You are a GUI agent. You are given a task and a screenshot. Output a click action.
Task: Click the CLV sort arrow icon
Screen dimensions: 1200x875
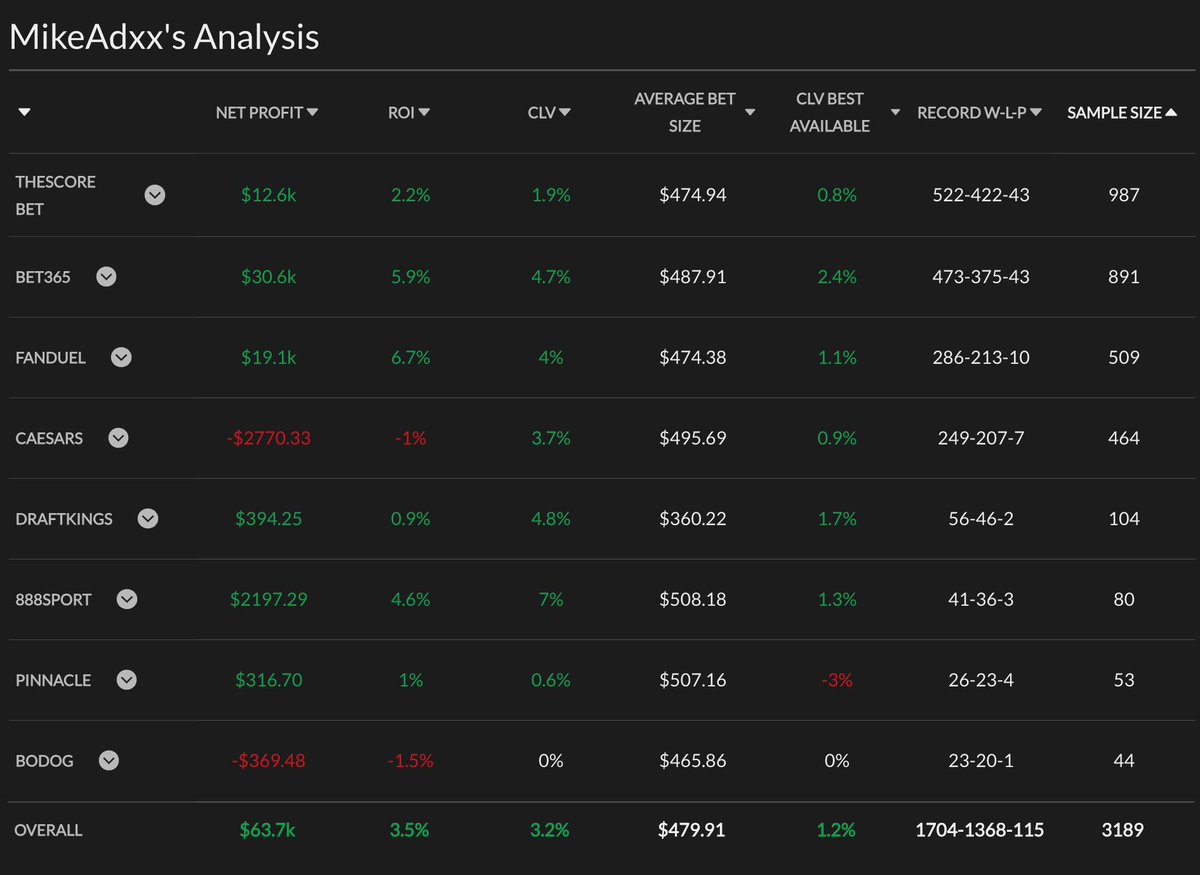[x=565, y=113]
